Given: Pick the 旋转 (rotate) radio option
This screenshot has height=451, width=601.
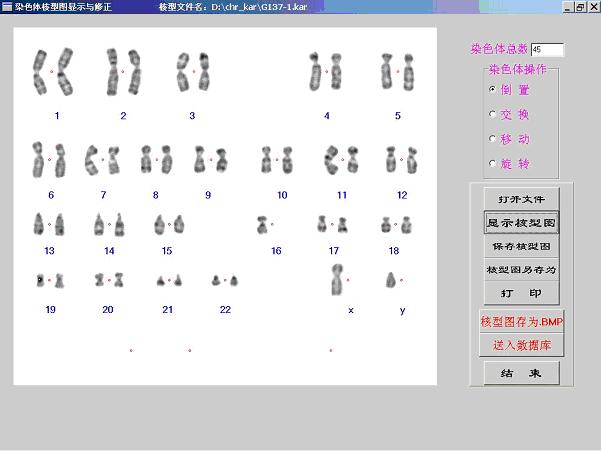Looking at the screenshot, I should 492,163.
